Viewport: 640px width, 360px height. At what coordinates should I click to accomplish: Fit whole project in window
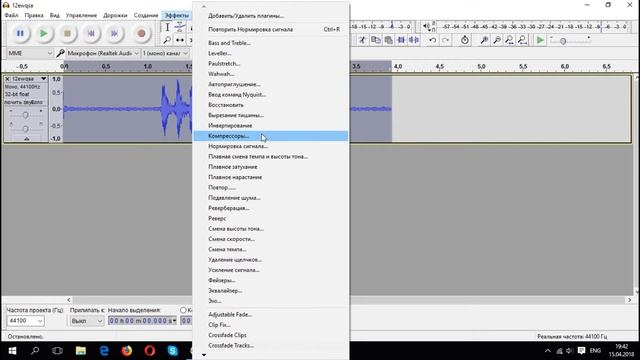click(x=522, y=40)
